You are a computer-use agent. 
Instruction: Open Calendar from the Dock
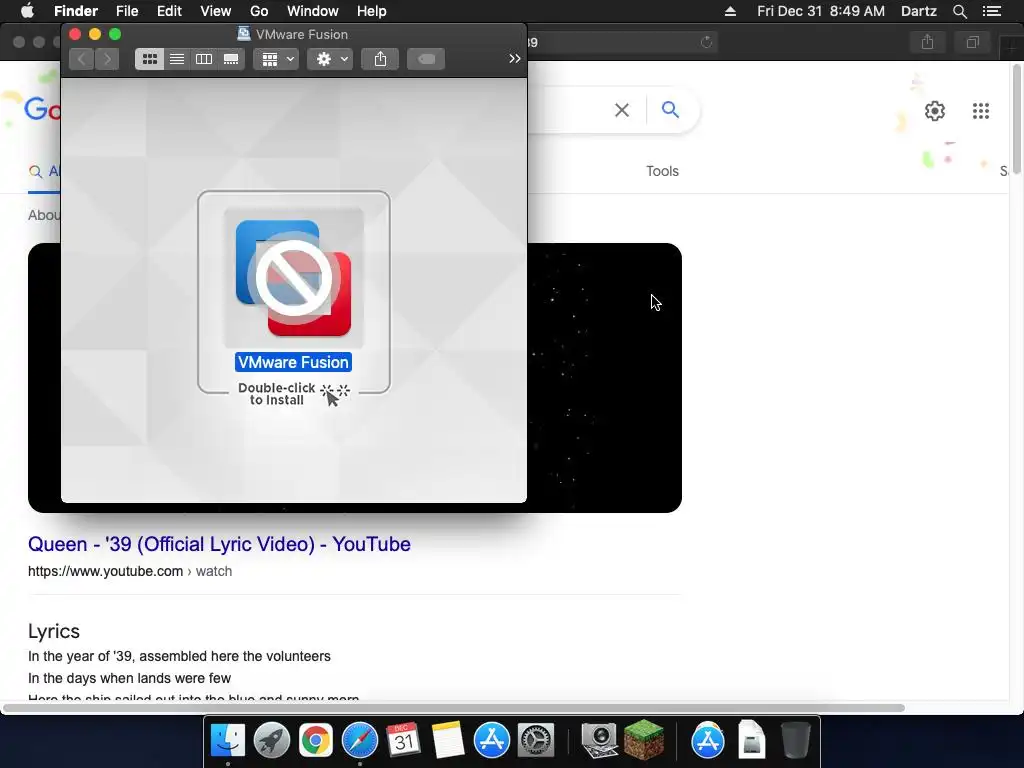(403, 741)
